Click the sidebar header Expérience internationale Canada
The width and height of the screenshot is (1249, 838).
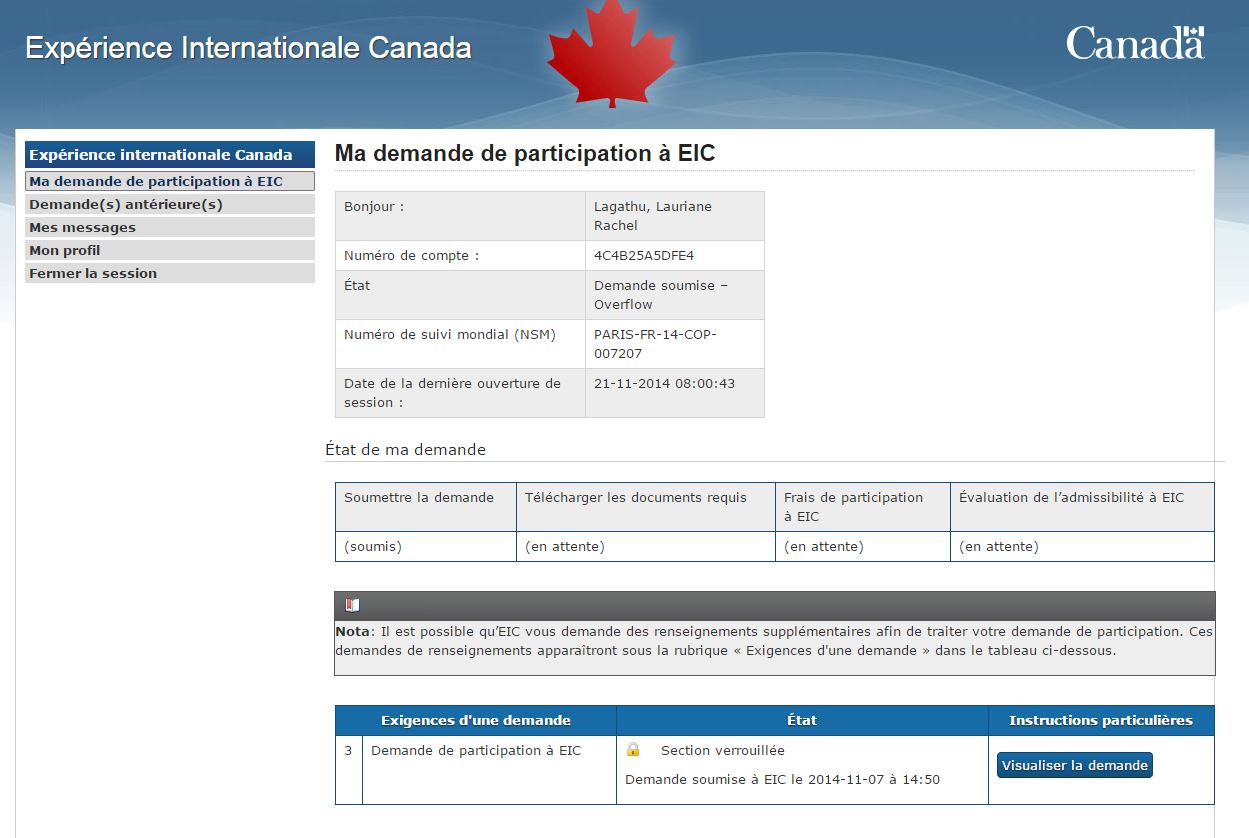pos(170,155)
